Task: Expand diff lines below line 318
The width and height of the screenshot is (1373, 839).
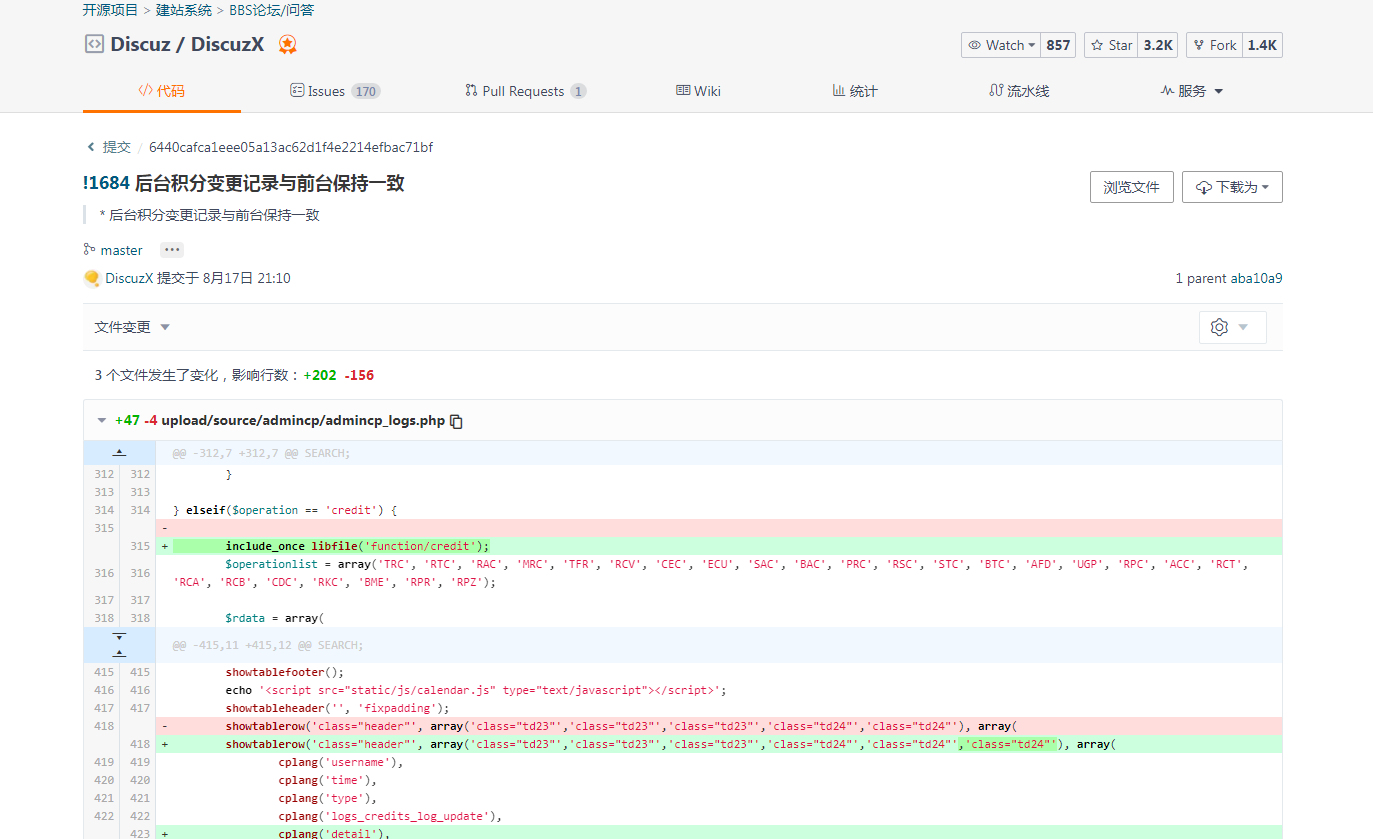Action: [x=119, y=636]
